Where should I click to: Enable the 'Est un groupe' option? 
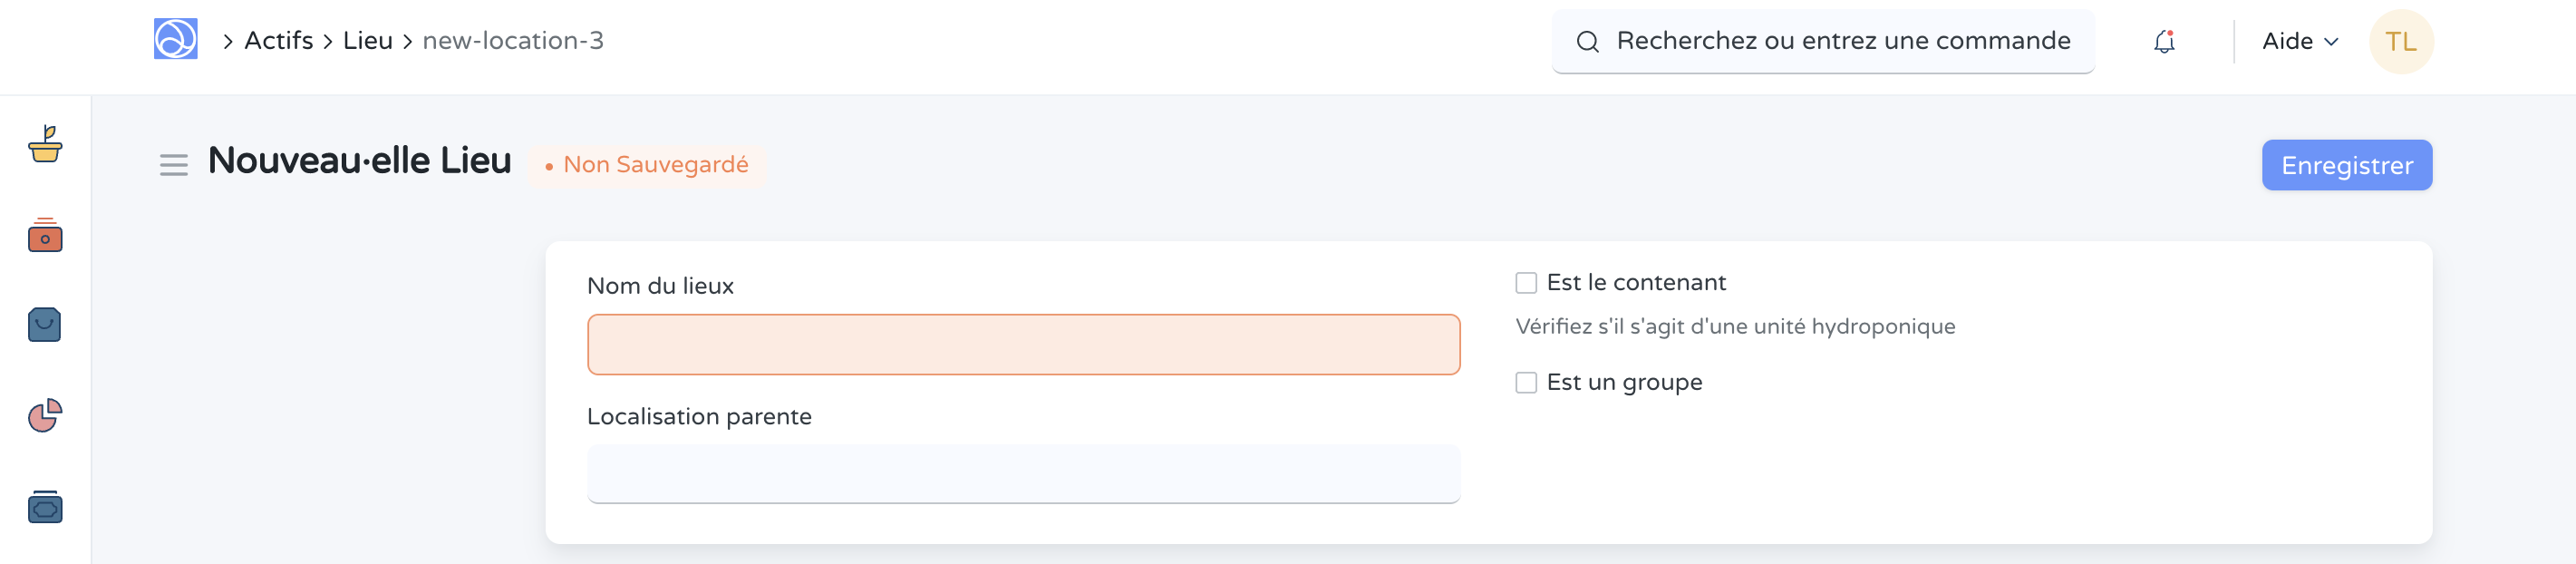[1525, 382]
